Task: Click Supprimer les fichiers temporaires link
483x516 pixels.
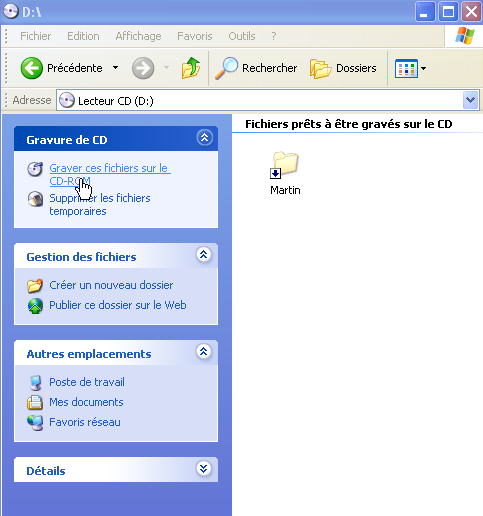Action: pyautogui.click(x=100, y=204)
